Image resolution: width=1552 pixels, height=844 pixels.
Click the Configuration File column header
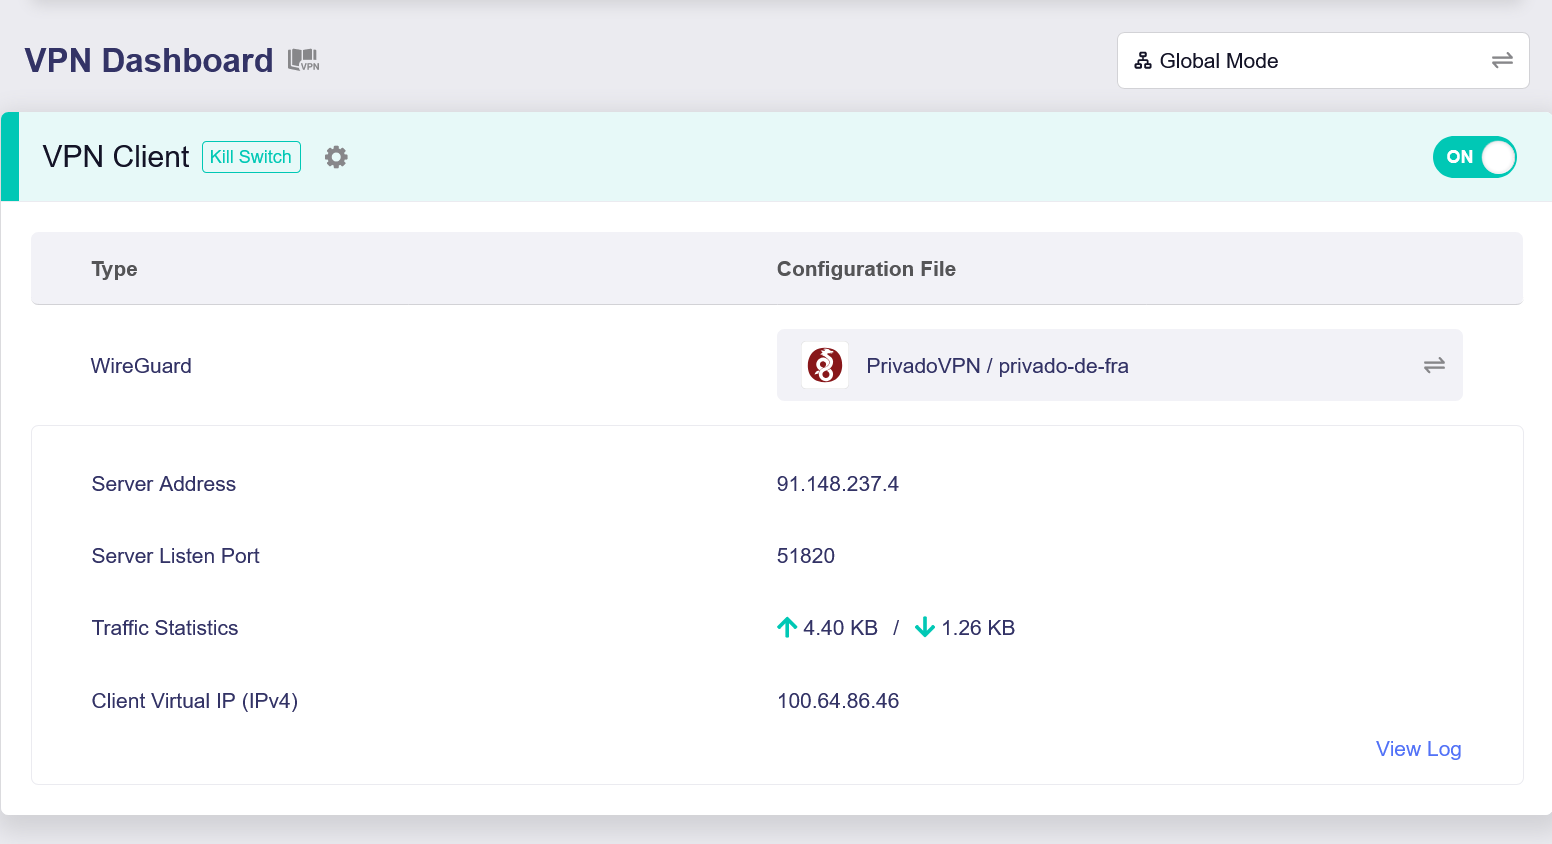pyautogui.click(x=866, y=269)
